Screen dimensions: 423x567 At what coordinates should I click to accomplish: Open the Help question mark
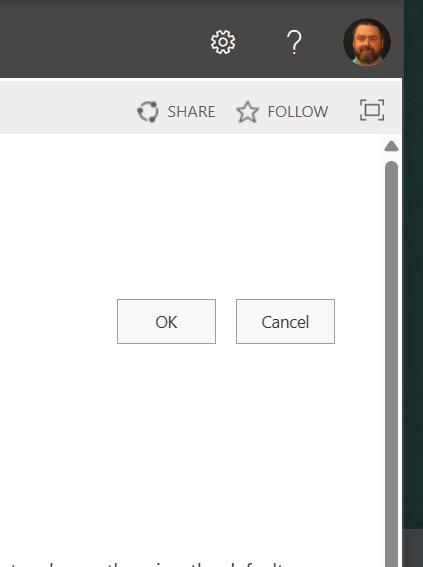pos(294,42)
